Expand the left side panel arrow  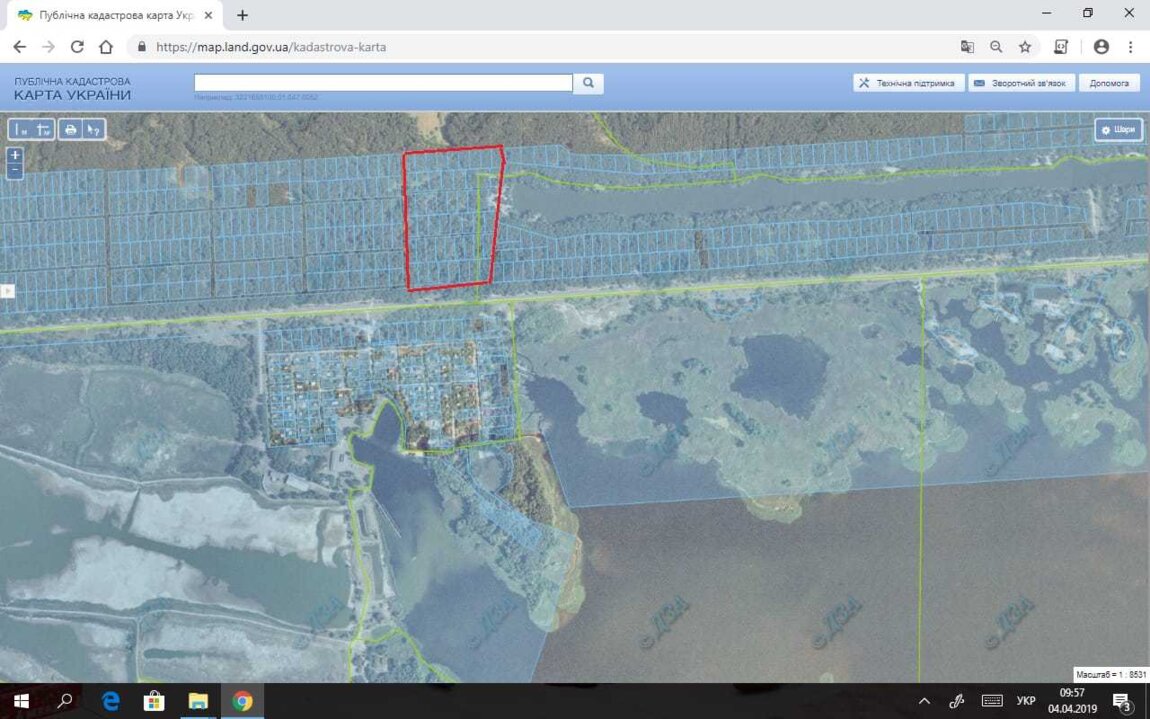pyautogui.click(x=7, y=291)
